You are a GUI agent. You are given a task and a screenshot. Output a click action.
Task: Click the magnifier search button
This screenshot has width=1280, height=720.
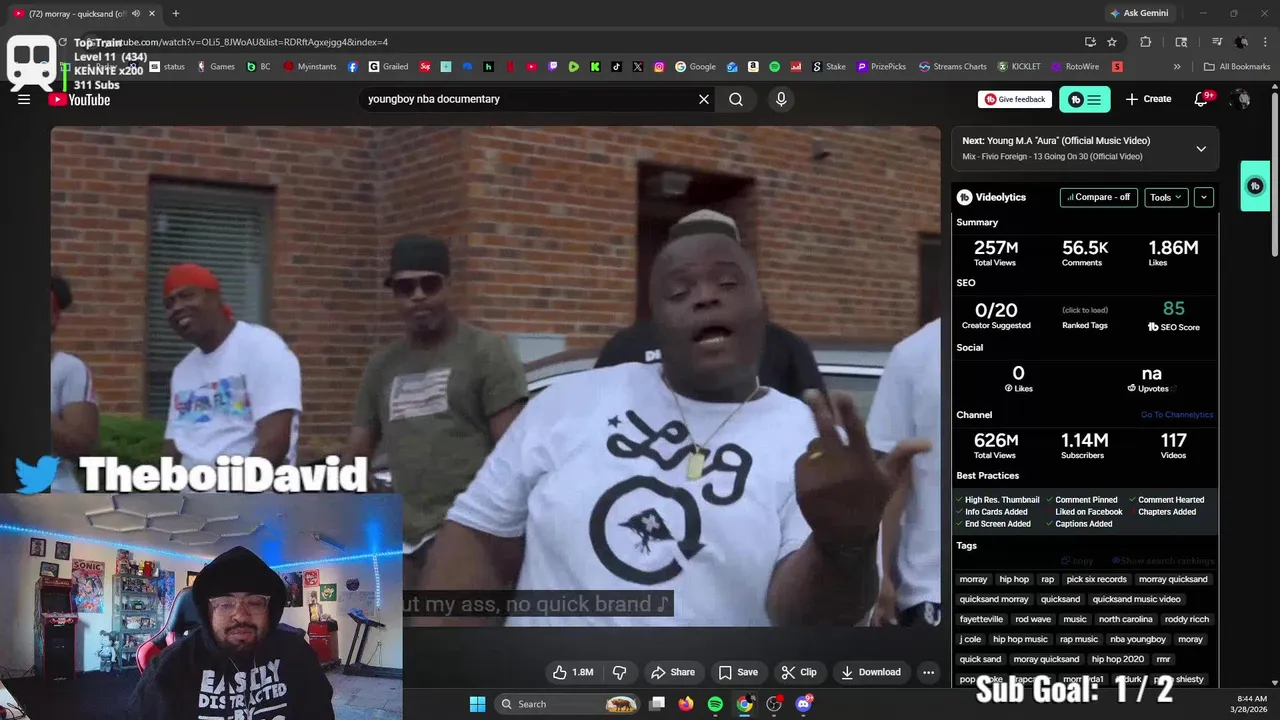tap(736, 99)
